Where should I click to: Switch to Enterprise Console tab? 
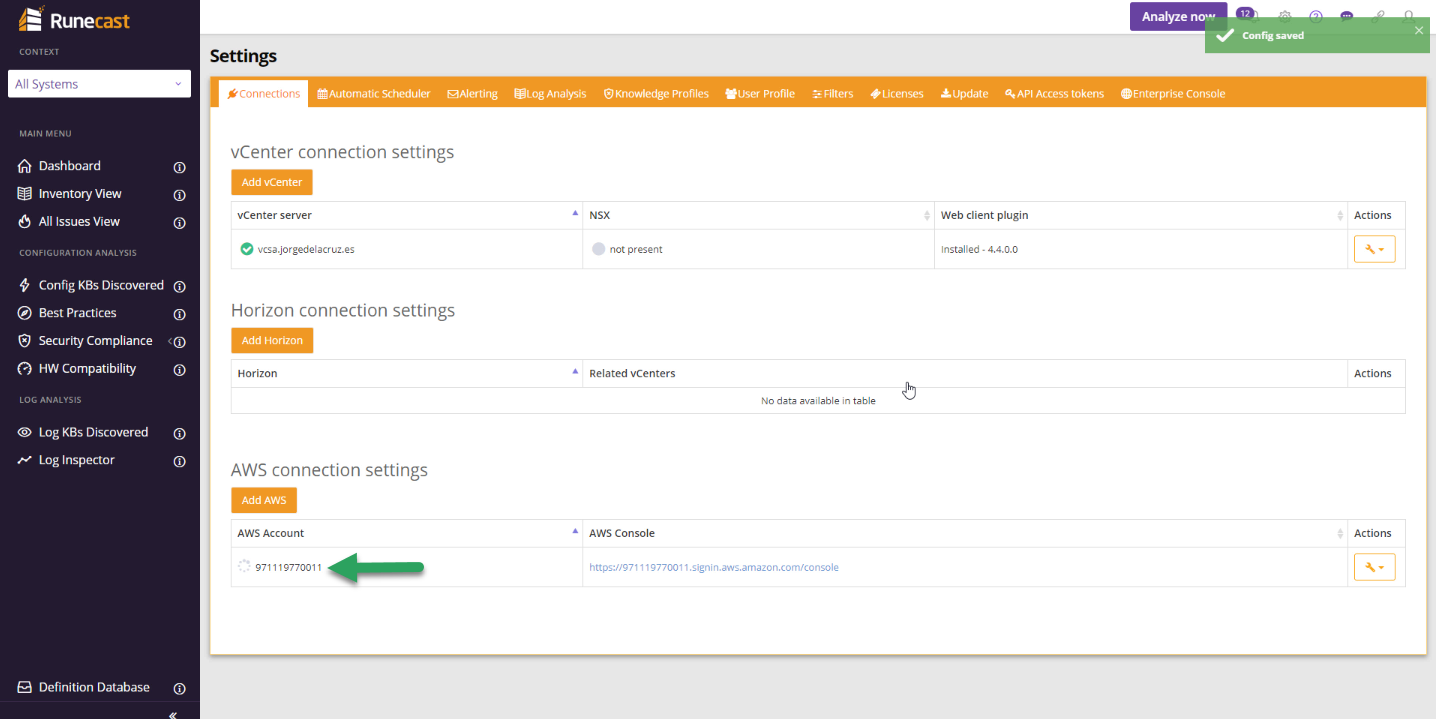pyautogui.click(x=1173, y=94)
